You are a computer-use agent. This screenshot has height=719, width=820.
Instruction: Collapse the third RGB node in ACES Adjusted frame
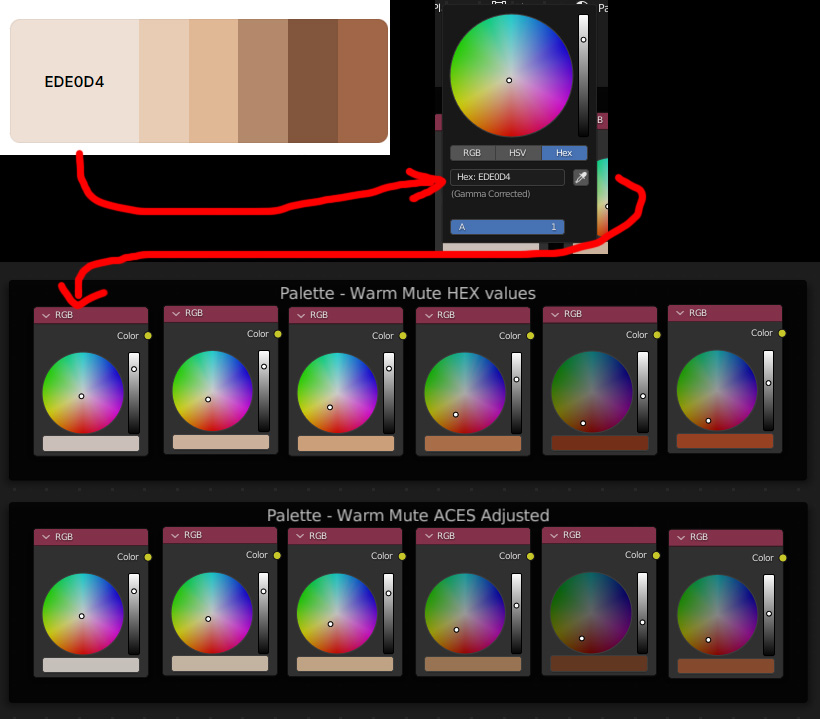pyautogui.click(x=301, y=536)
